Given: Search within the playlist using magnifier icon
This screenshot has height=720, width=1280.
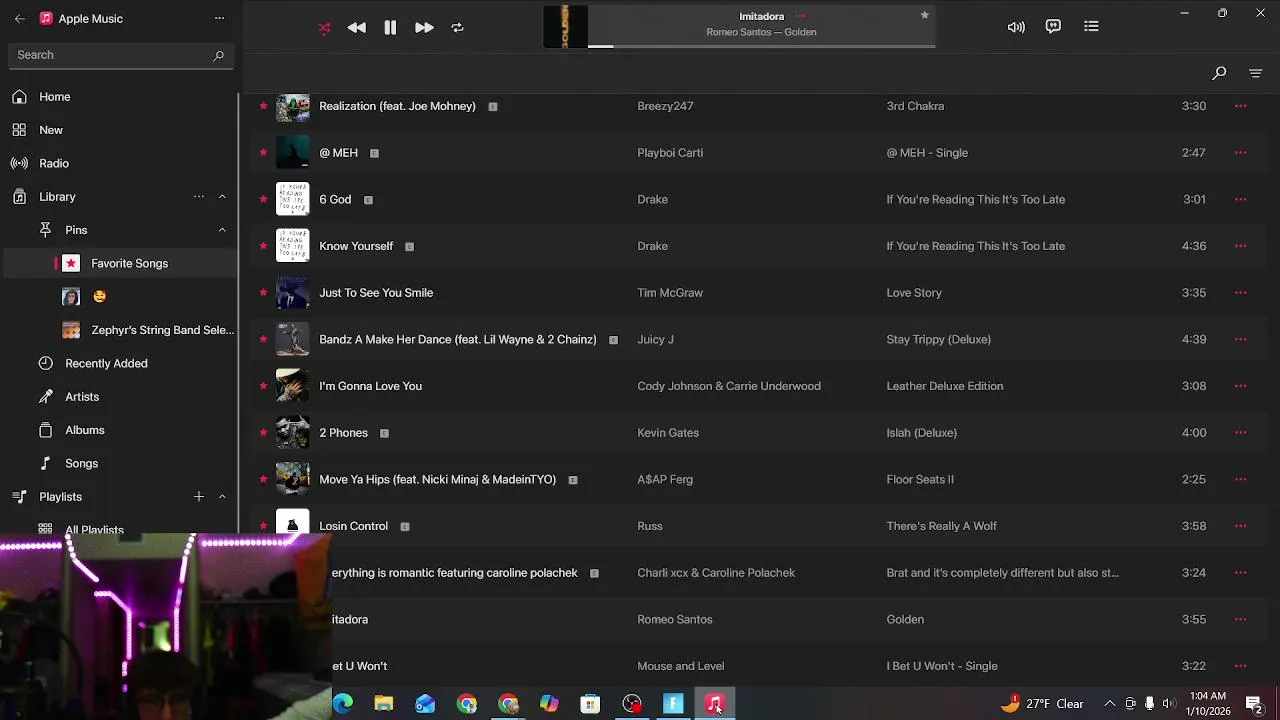Looking at the screenshot, I should tap(1219, 73).
